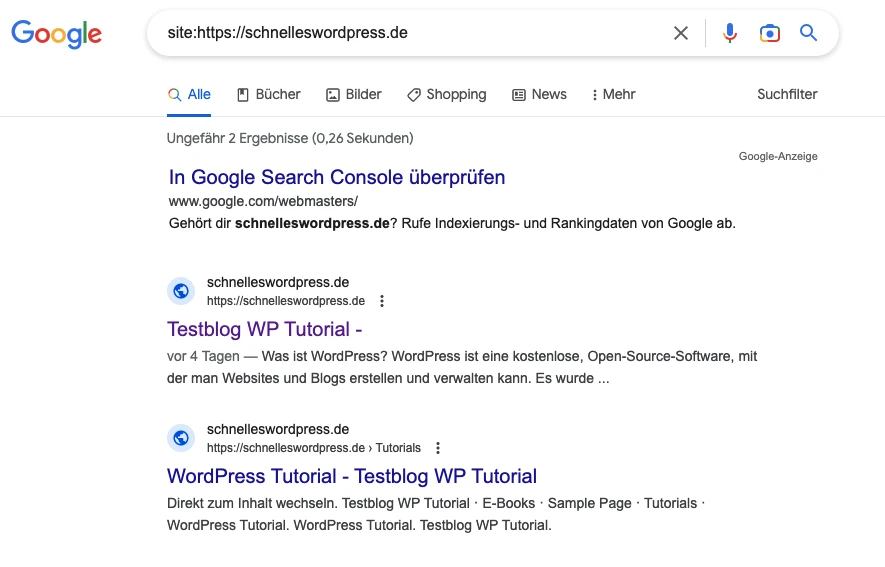This screenshot has height=567, width=885.
Task: Open three-dot options for Tutorials result
Action: [438, 448]
